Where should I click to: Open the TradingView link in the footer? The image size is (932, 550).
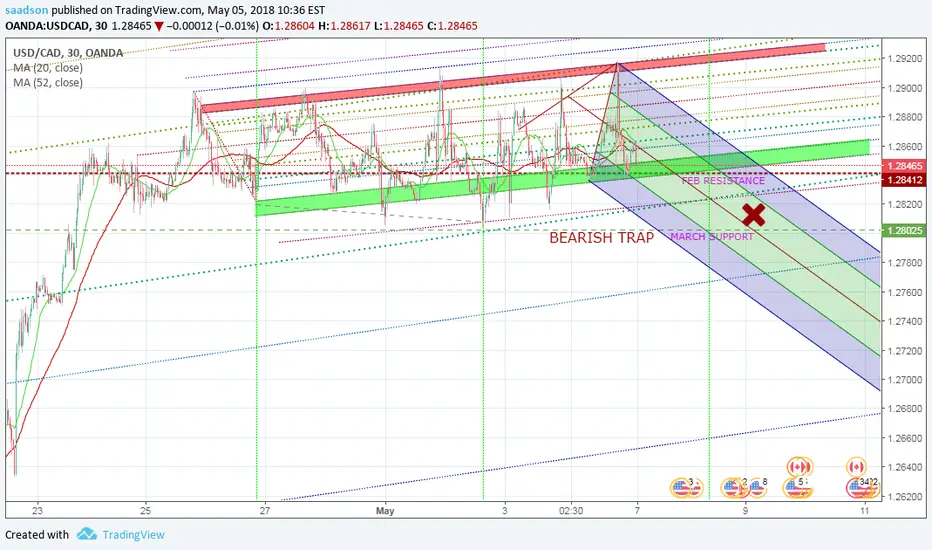[133, 535]
